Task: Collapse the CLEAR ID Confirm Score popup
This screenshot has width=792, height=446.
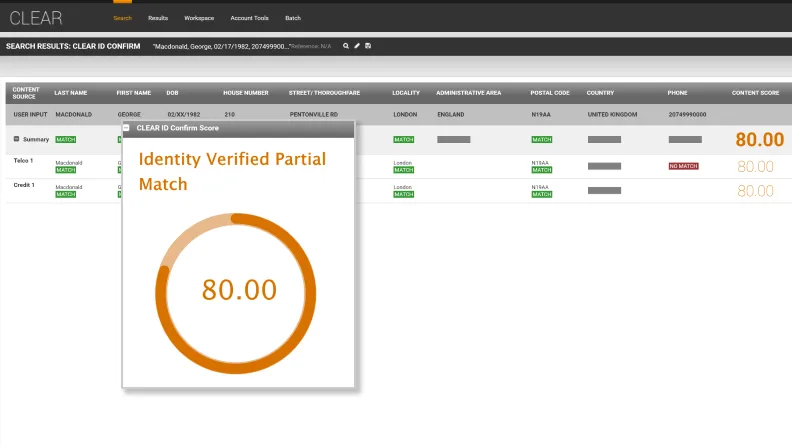Action: pos(127,128)
